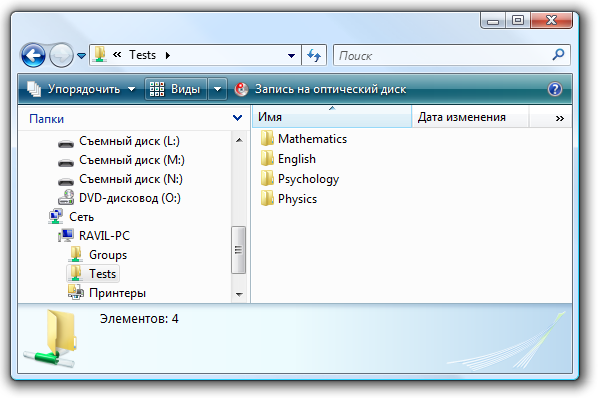This screenshot has height=398, width=599.
Task: Click the Виды button
Action: tap(176, 89)
